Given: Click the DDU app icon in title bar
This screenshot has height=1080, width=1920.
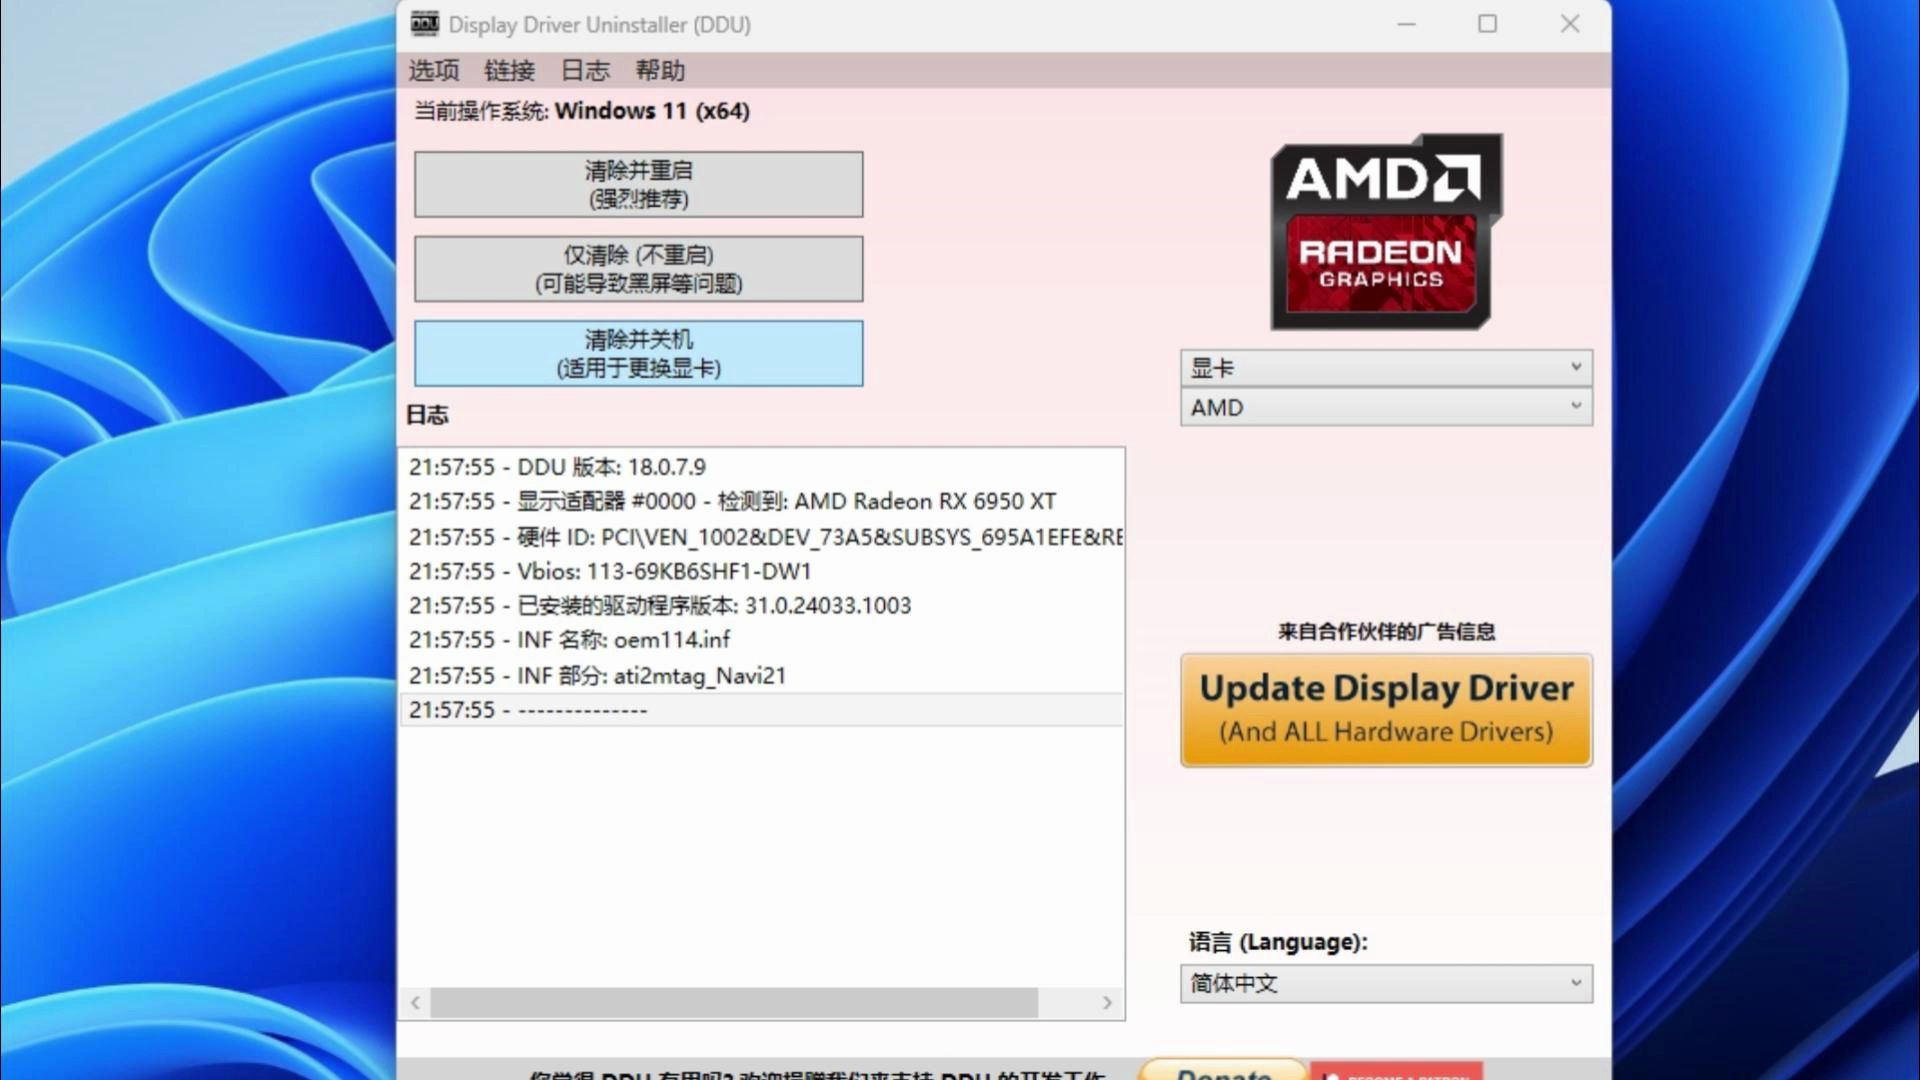Looking at the screenshot, I should tap(425, 23).
